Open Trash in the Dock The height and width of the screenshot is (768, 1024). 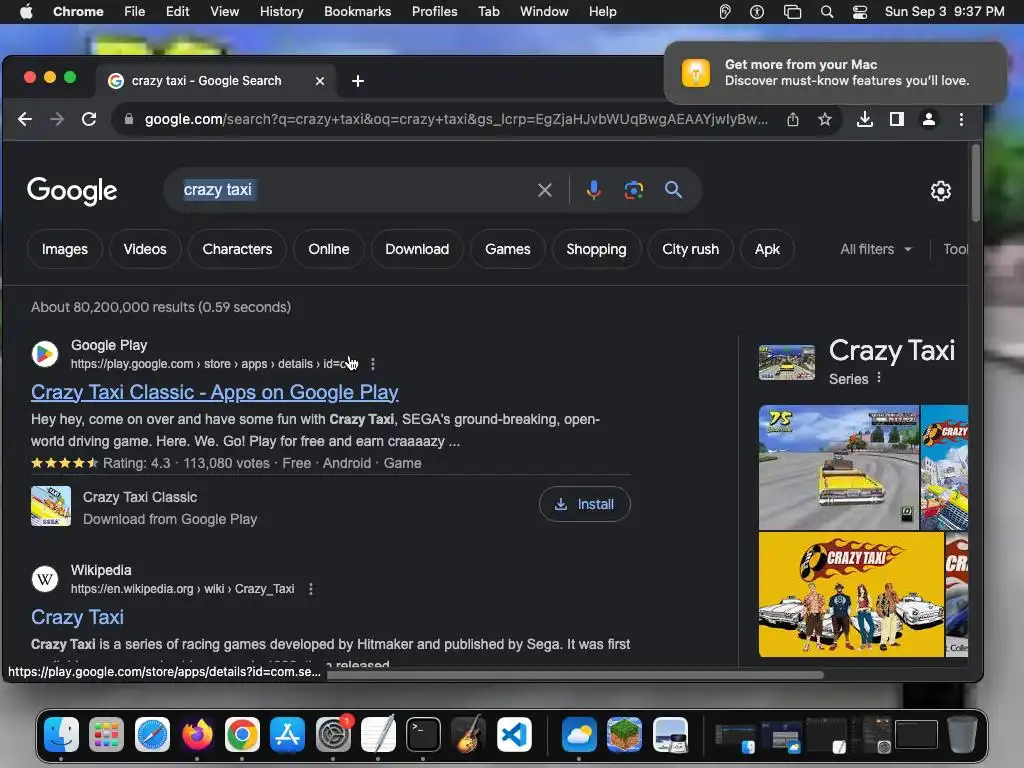pyautogui.click(x=961, y=735)
